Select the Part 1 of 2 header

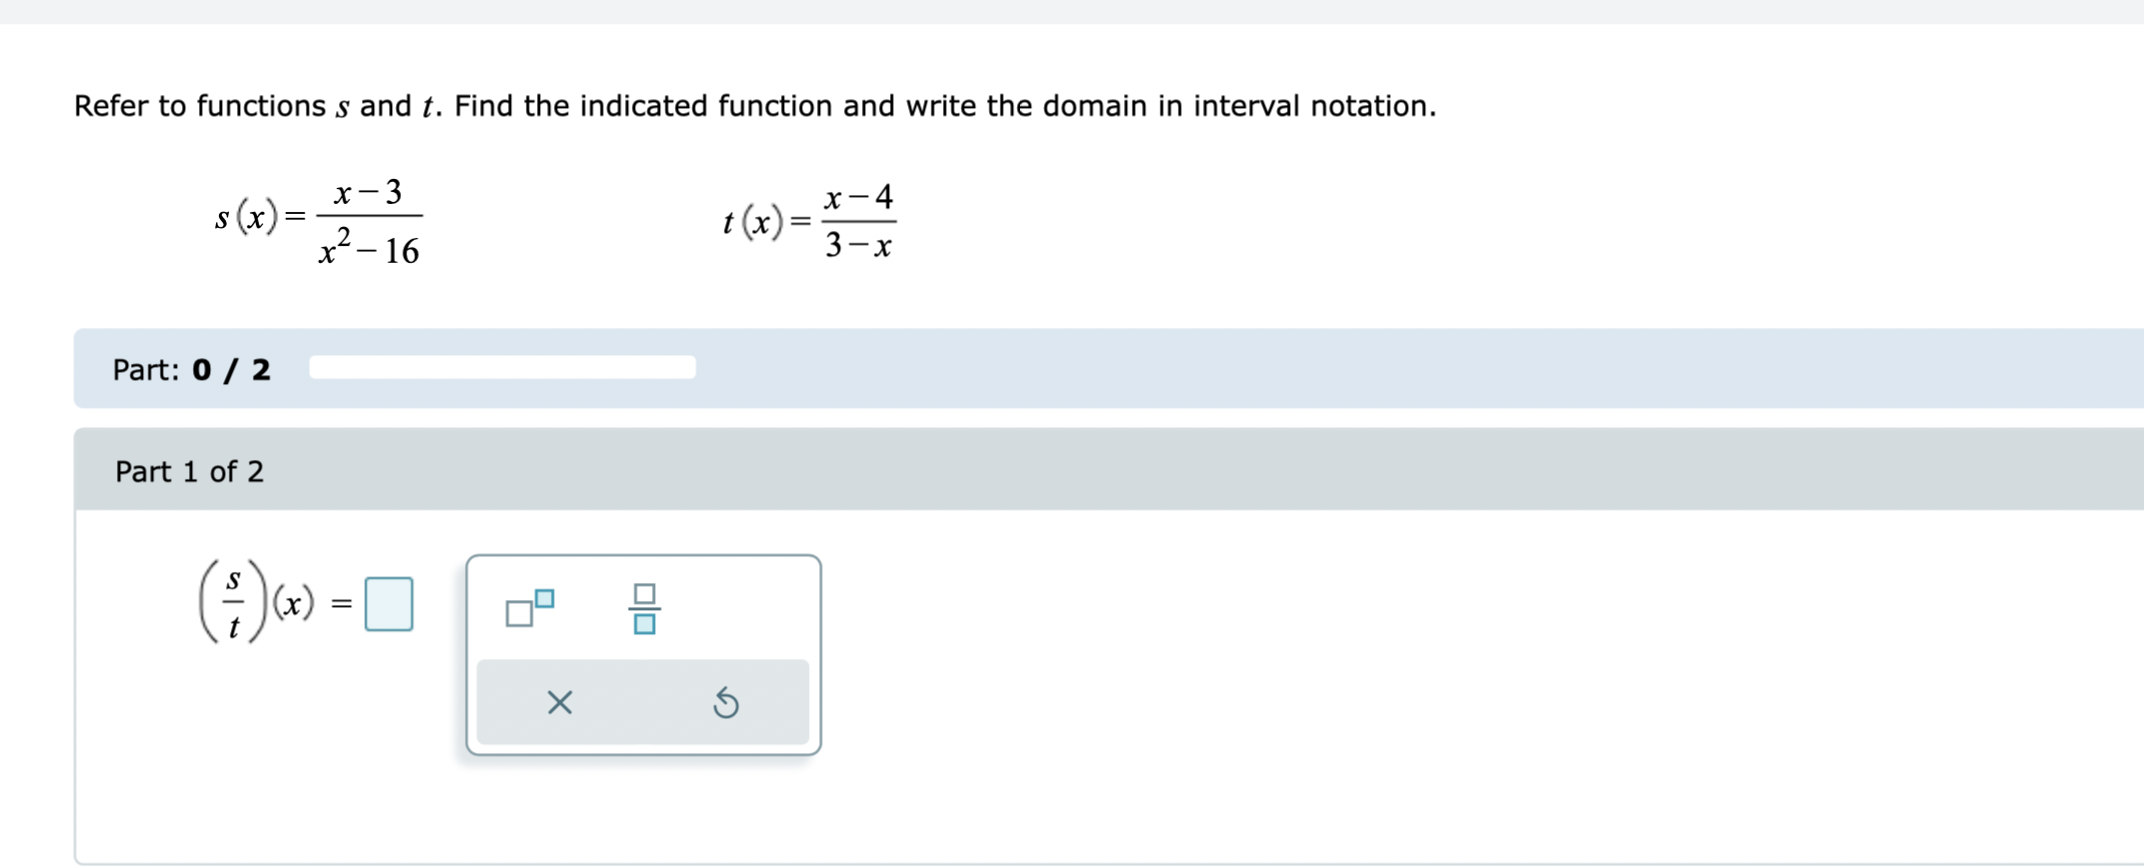[189, 471]
